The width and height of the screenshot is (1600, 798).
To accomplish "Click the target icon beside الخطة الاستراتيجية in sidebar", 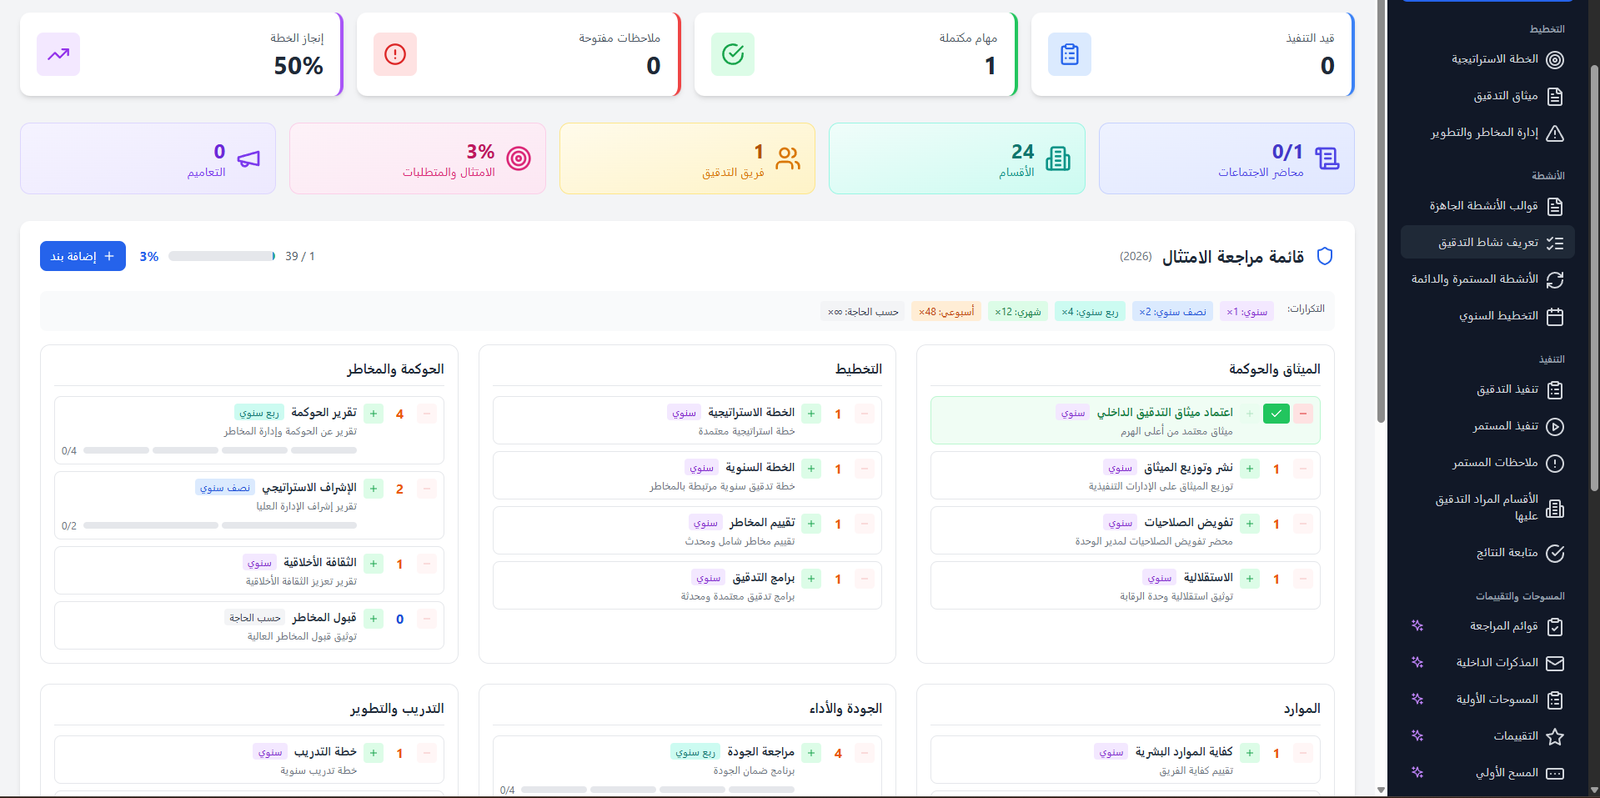I will [x=1555, y=60].
